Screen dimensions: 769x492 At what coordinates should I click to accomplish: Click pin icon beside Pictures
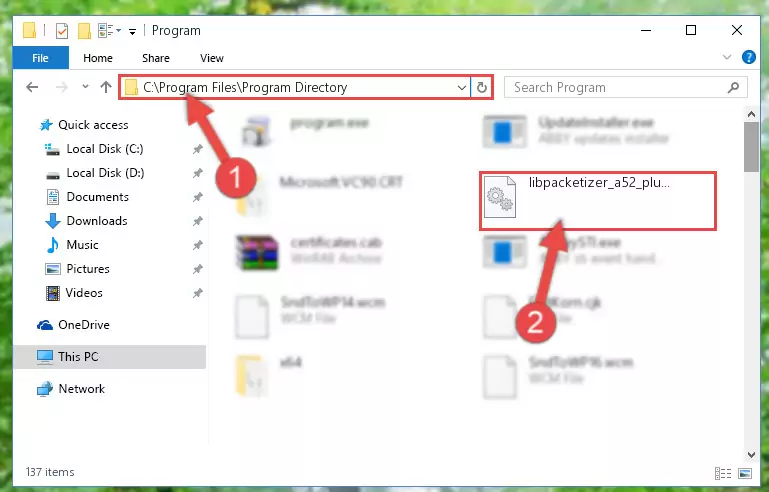(197, 269)
